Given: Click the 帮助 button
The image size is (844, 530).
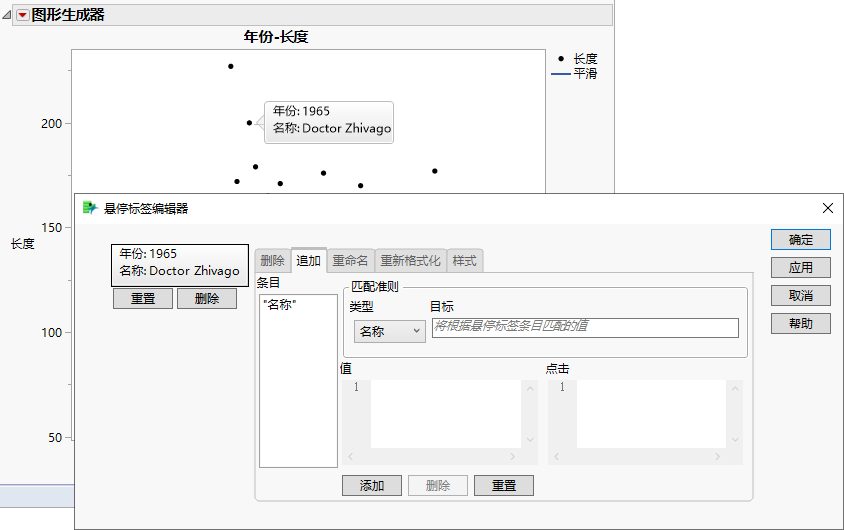Looking at the screenshot, I should coord(800,323).
